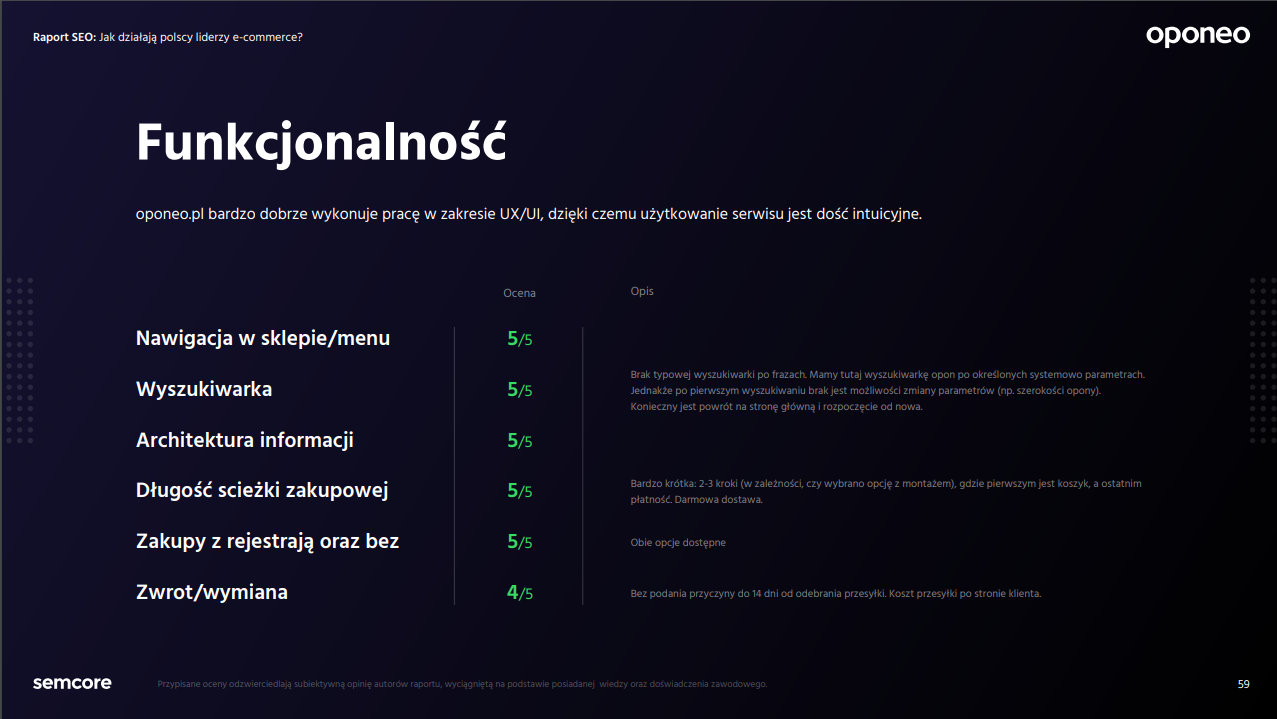Click the Długość scieżki zakupowej label
1277x719 pixels.
(x=262, y=490)
